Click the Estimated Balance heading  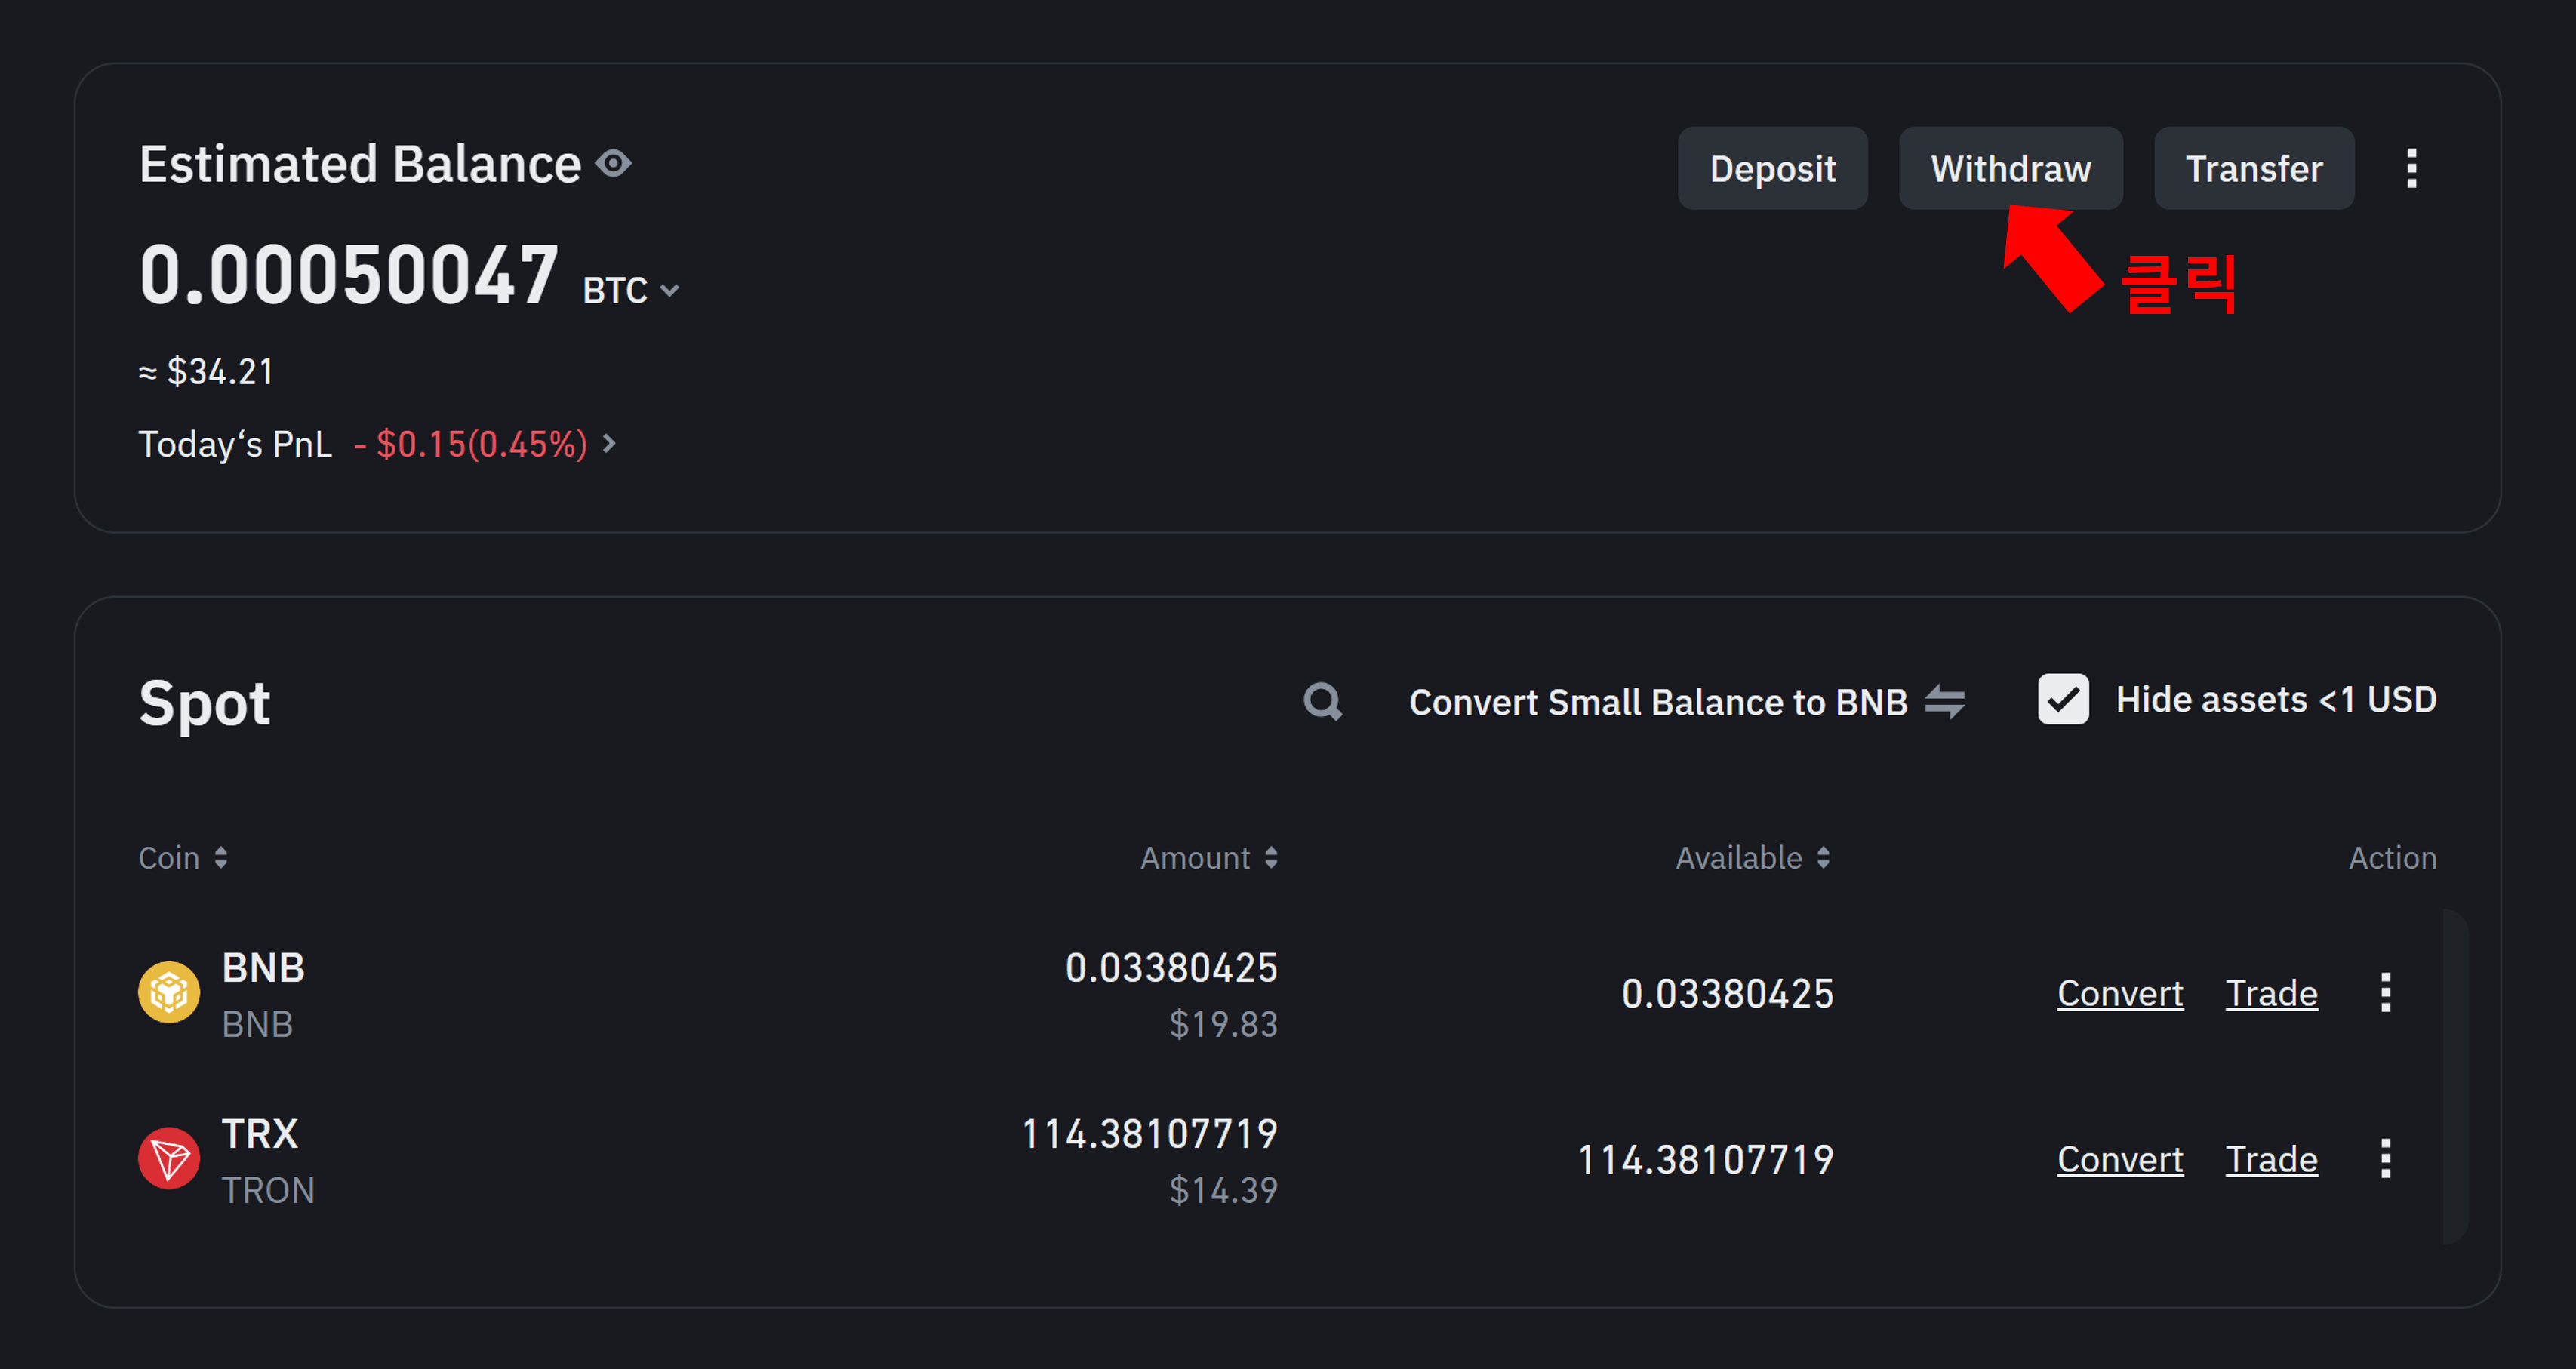[360, 164]
